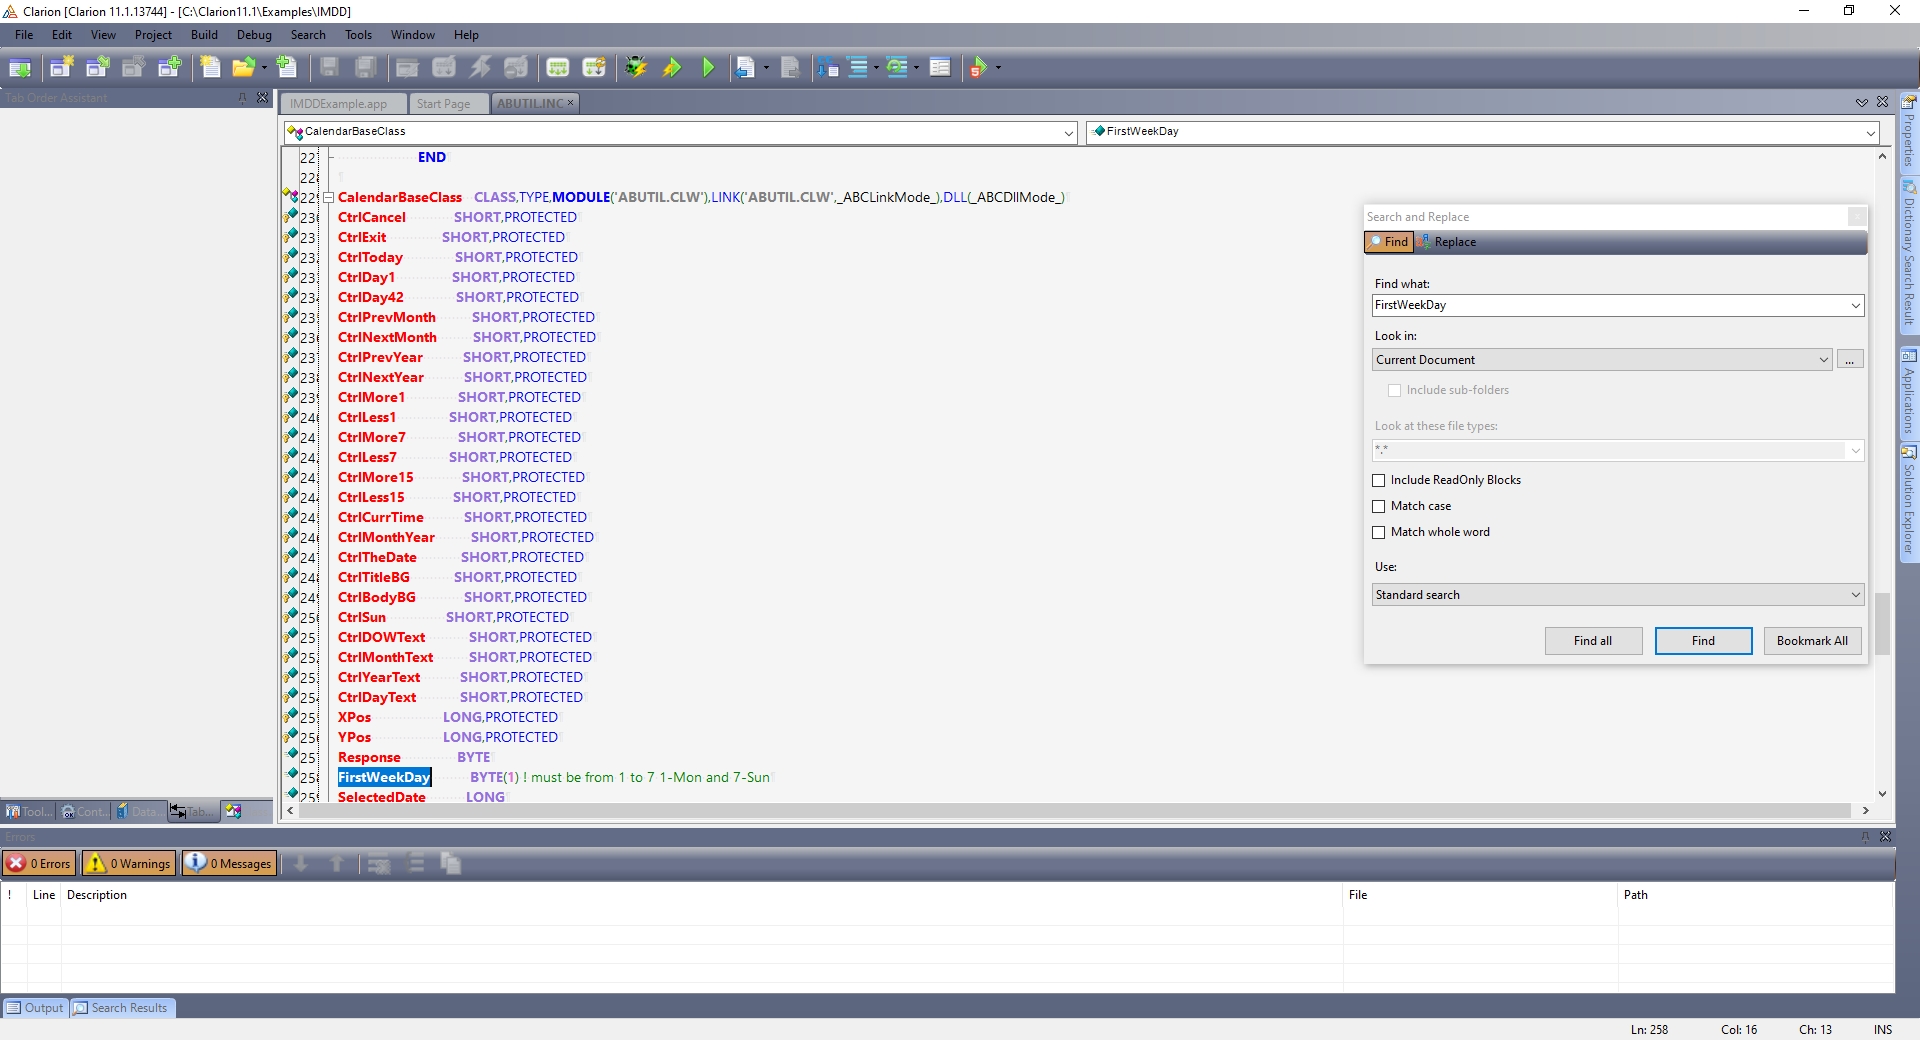The height and width of the screenshot is (1040, 1920).
Task: Enable Include ReadOnly Blocks checkbox
Action: 1379,481
